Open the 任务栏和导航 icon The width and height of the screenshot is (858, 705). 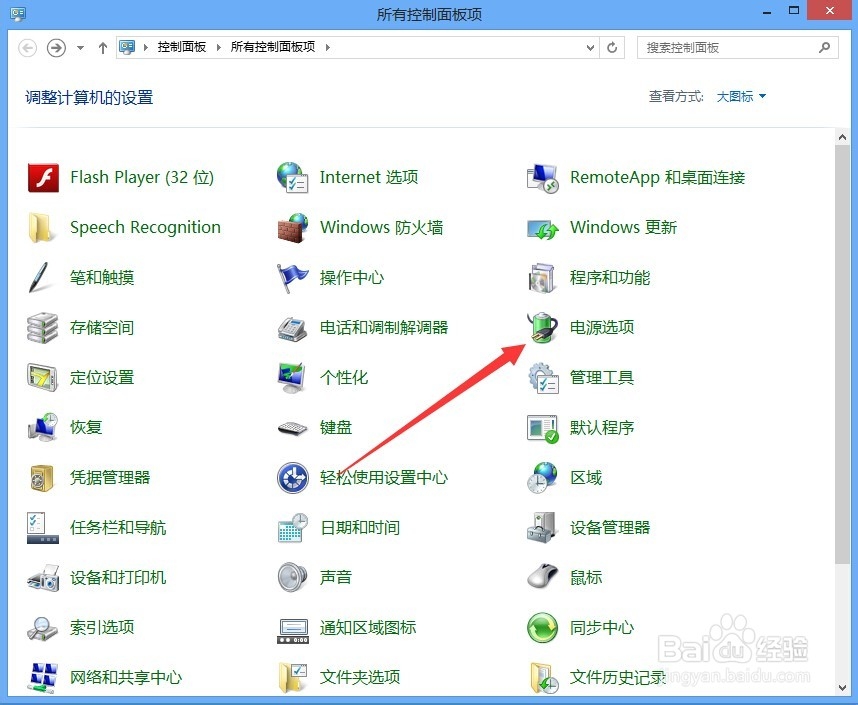pos(43,528)
